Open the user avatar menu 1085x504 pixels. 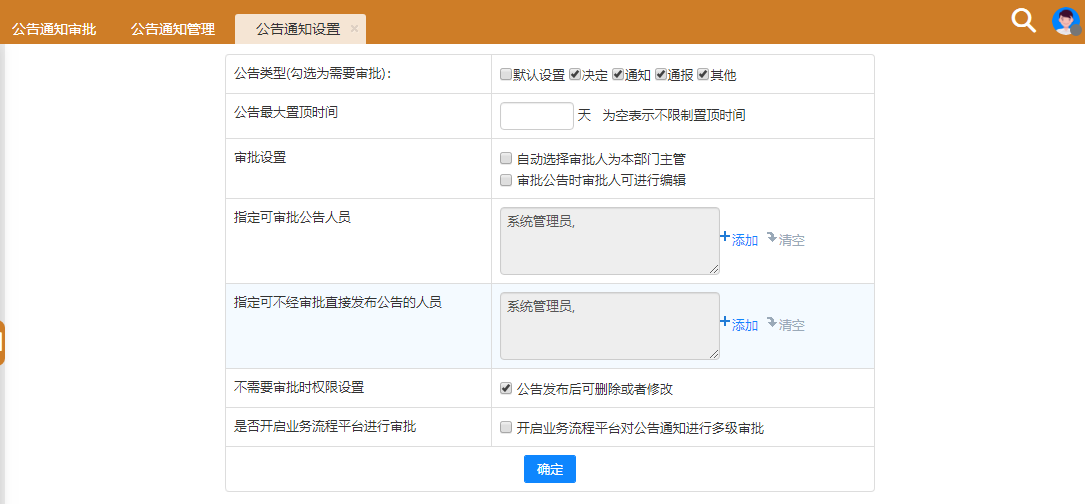pos(1066,21)
